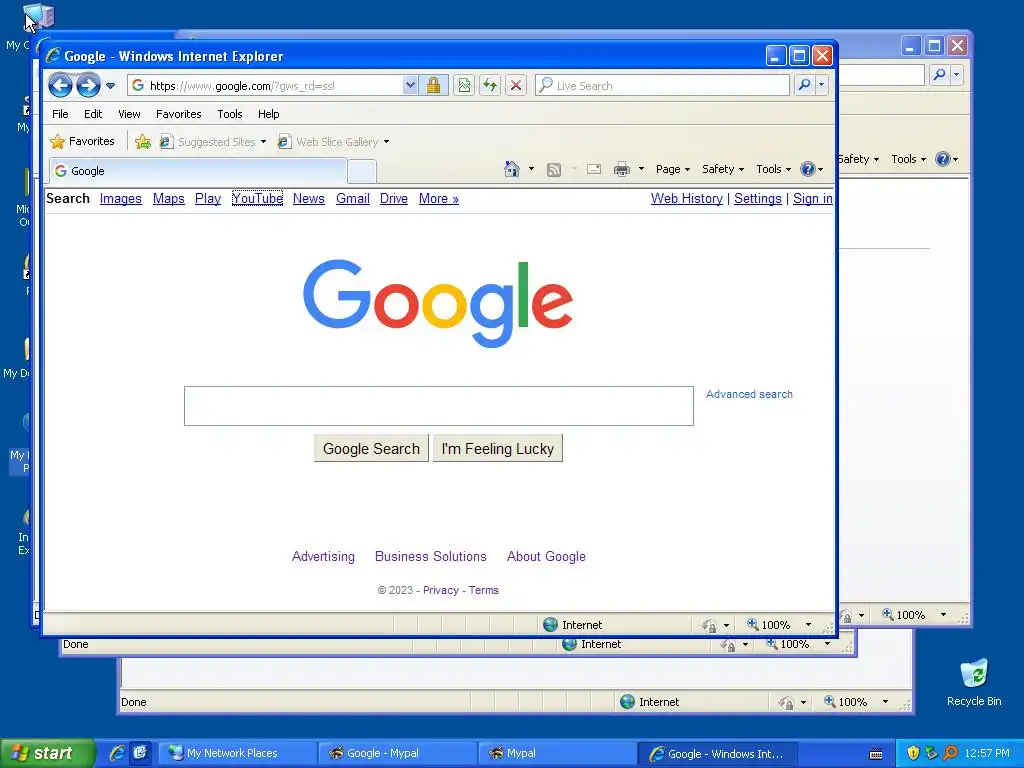This screenshot has width=1024, height=768.
Task: Open the YouTube link
Action: click(x=257, y=199)
